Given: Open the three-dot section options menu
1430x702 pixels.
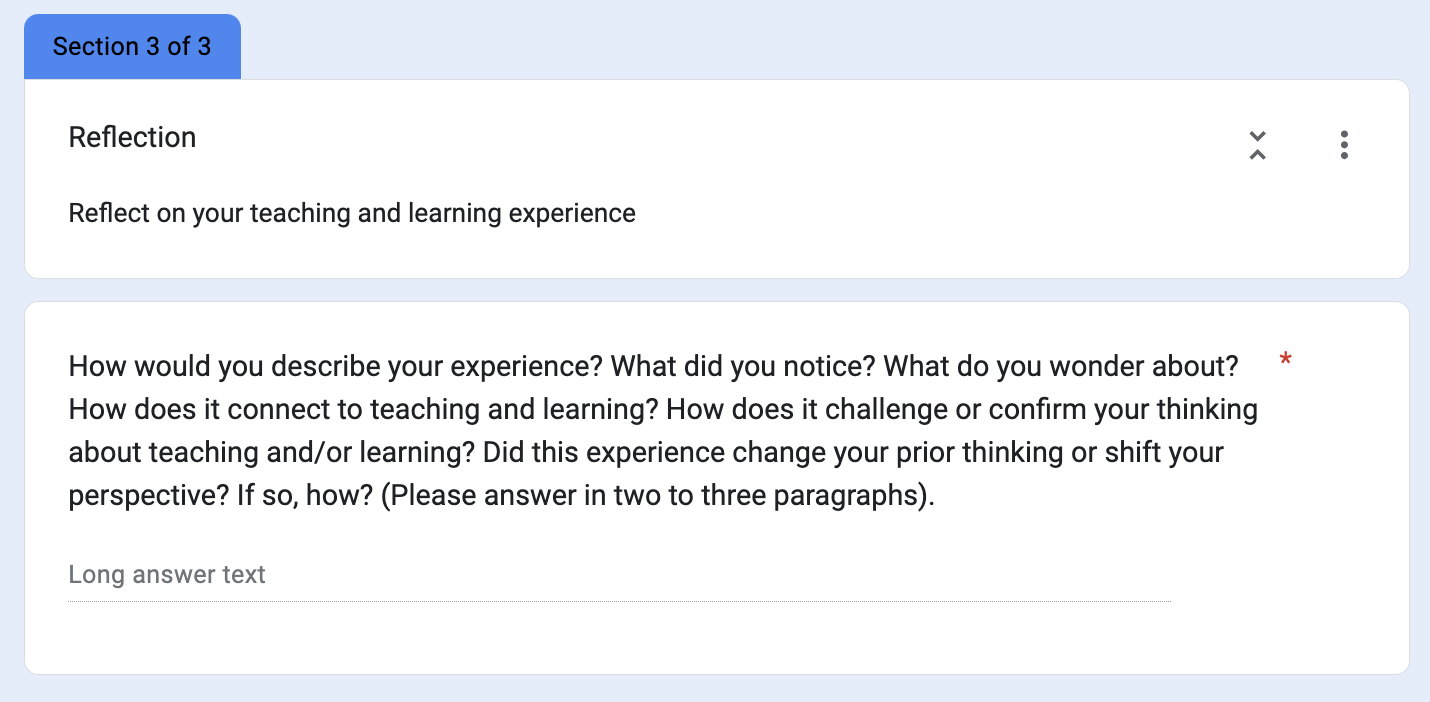Looking at the screenshot, I should (1343, 145).
